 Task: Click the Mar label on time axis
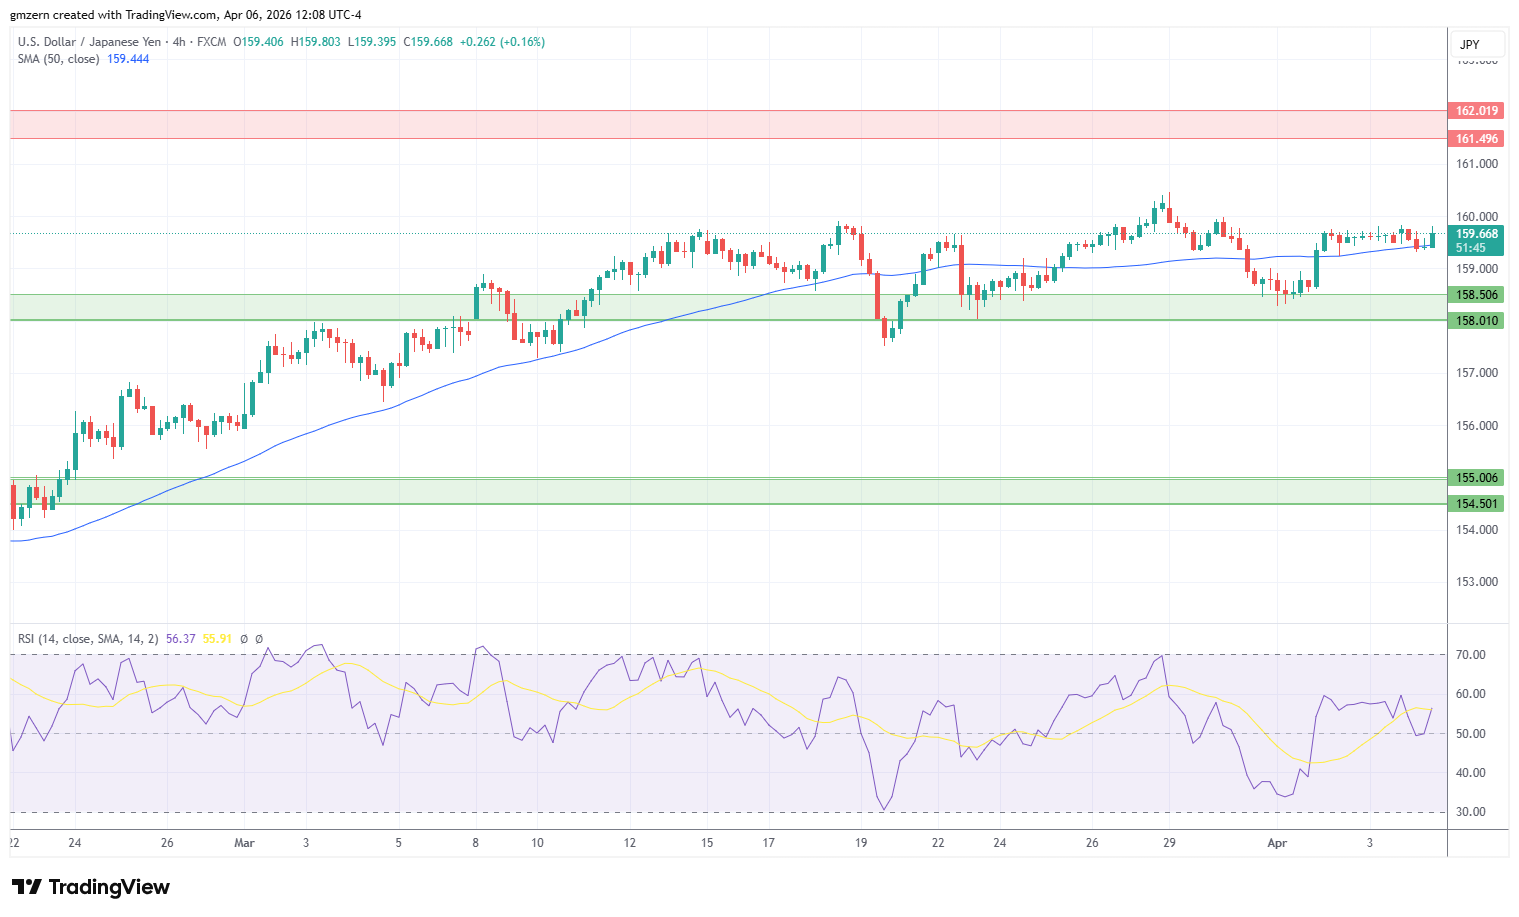(244, 843)
